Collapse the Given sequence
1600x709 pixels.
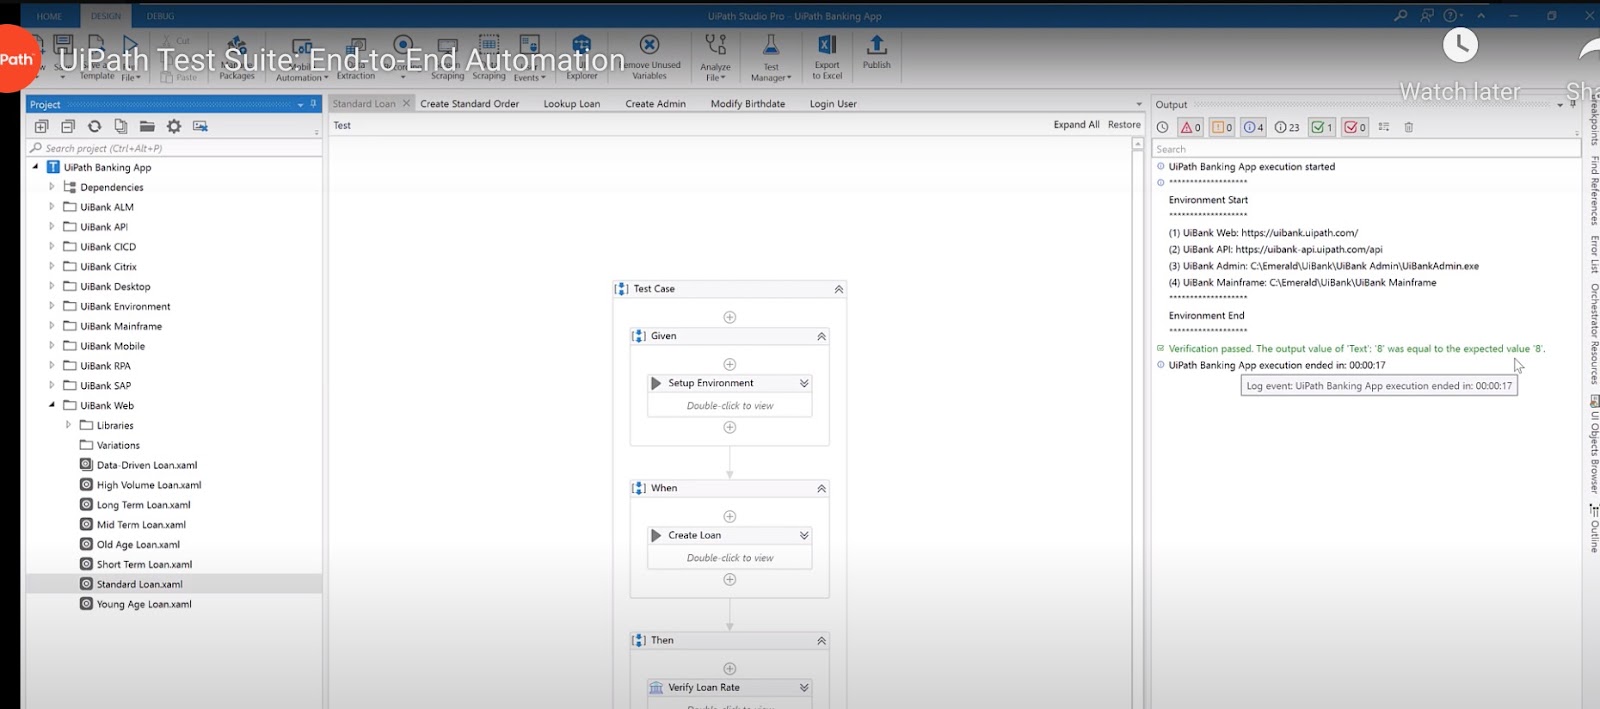point(822,336)
